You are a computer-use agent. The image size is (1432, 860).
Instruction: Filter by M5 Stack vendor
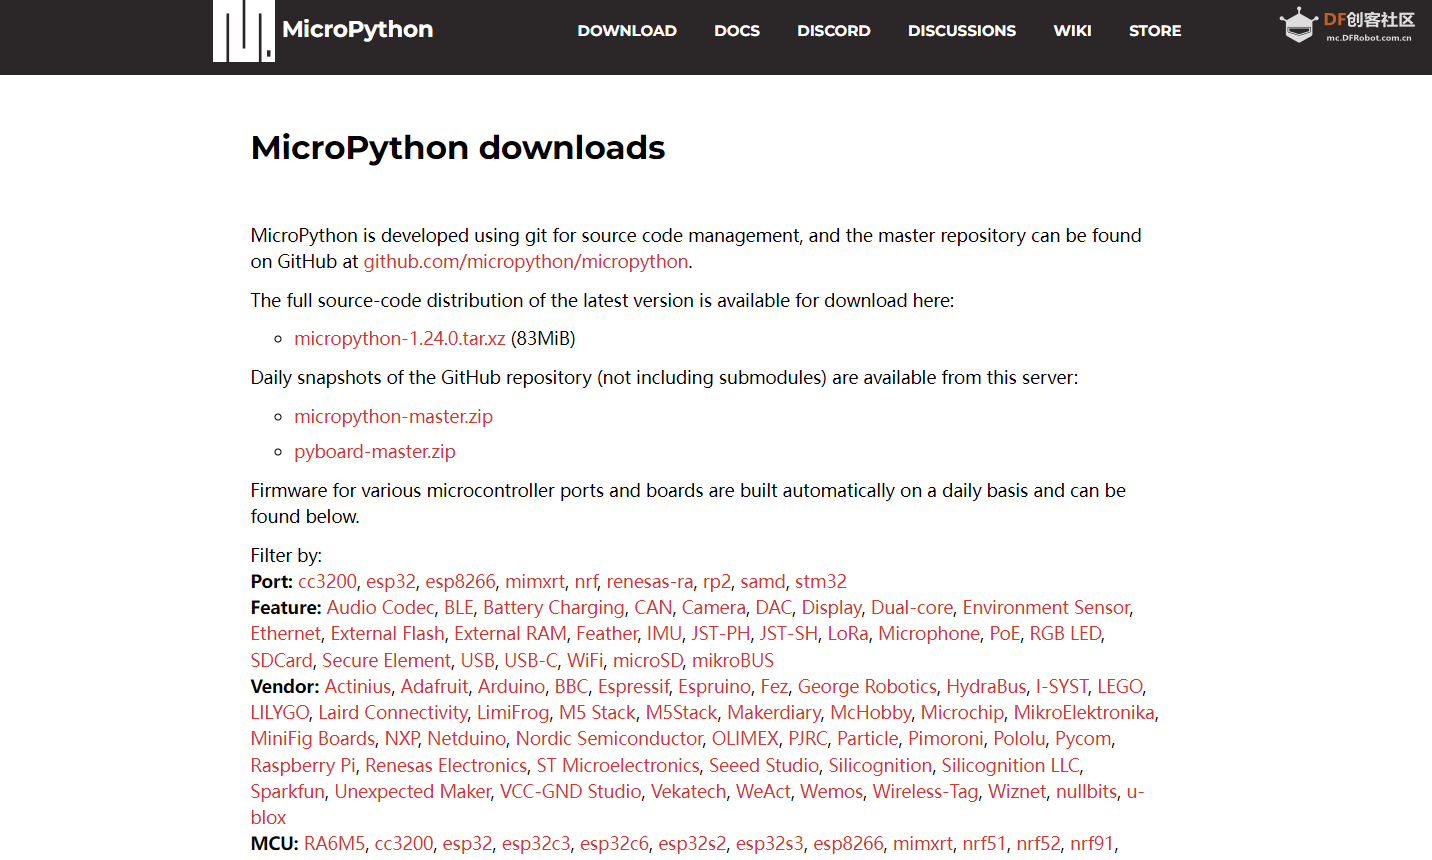pos(597,713)
